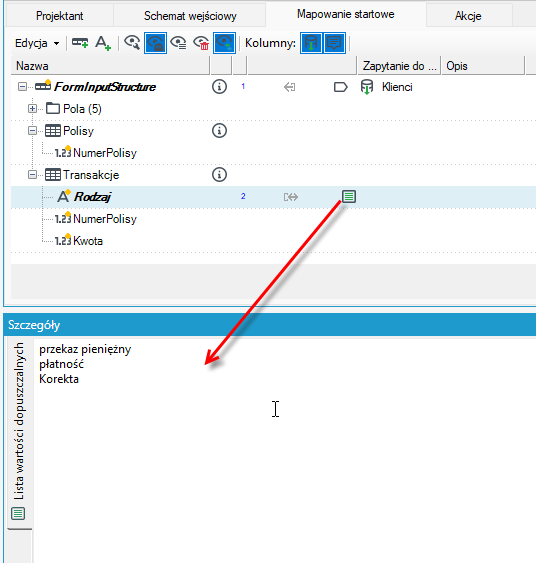Toggle the highlighted eye with lock visibility button

[x=155, y=43]
